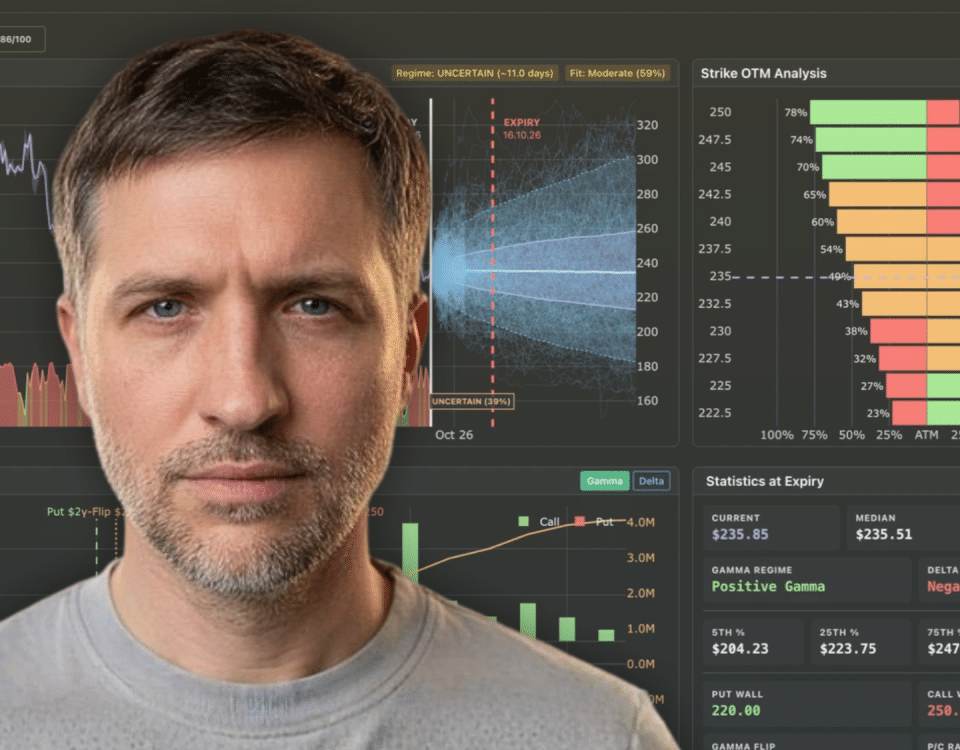Screen dimensions: 960x750
Task: Click the 5TH % value $204.23
Action: (x=740, y=649)
